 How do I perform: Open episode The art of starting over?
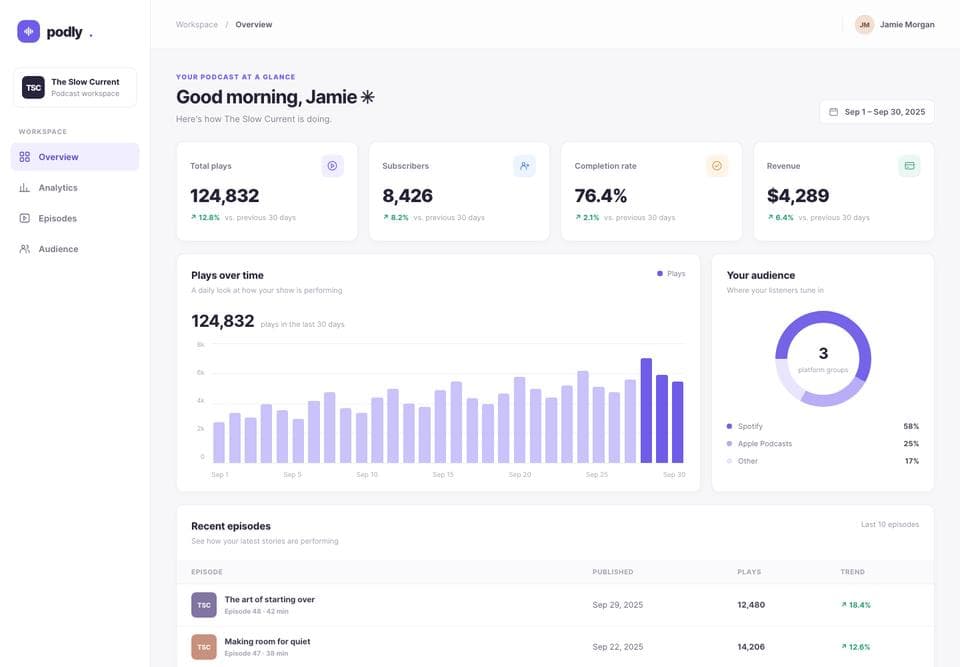269,600
